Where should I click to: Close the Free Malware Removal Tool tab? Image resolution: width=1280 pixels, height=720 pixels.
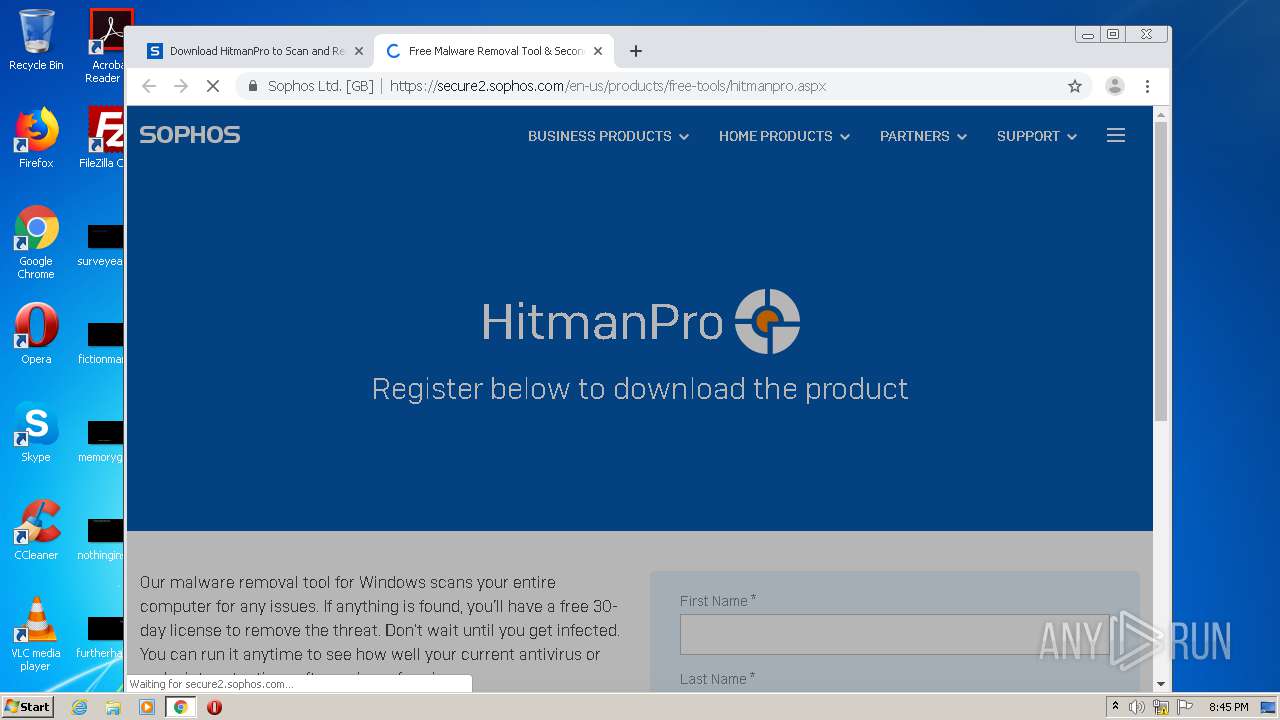click(x=598, y=51)
